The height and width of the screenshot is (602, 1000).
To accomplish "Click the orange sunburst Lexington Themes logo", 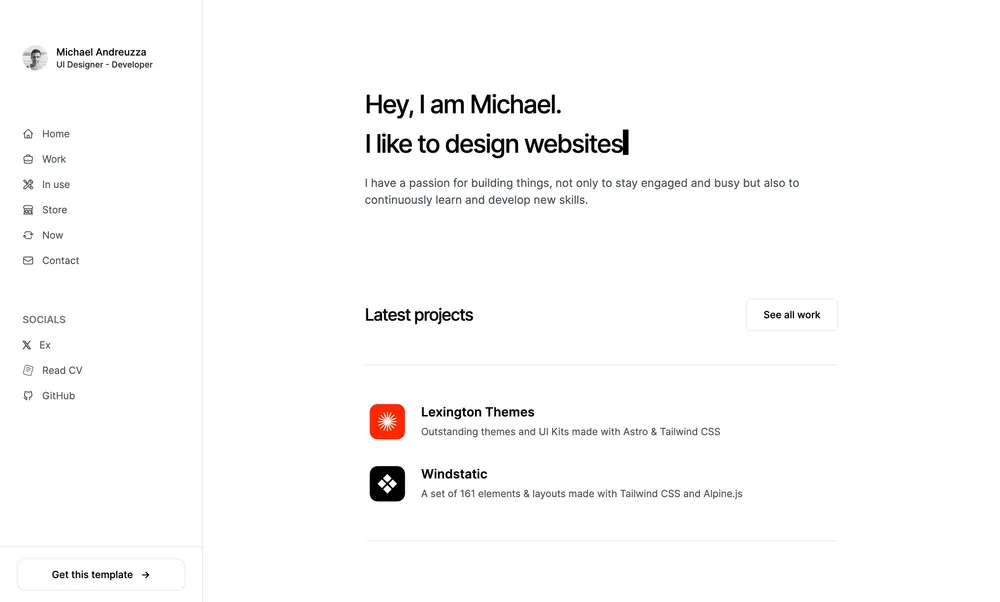I will (x=387, y=421).
